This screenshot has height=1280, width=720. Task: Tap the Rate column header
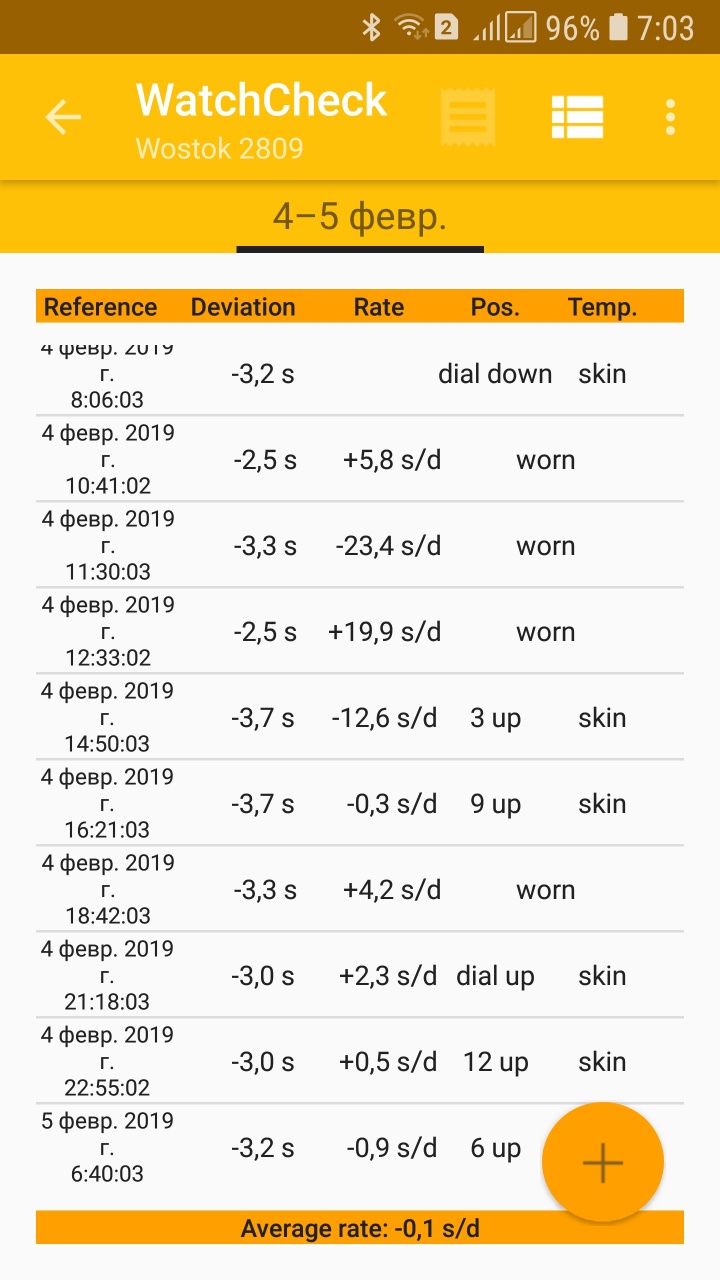[378, 307]
